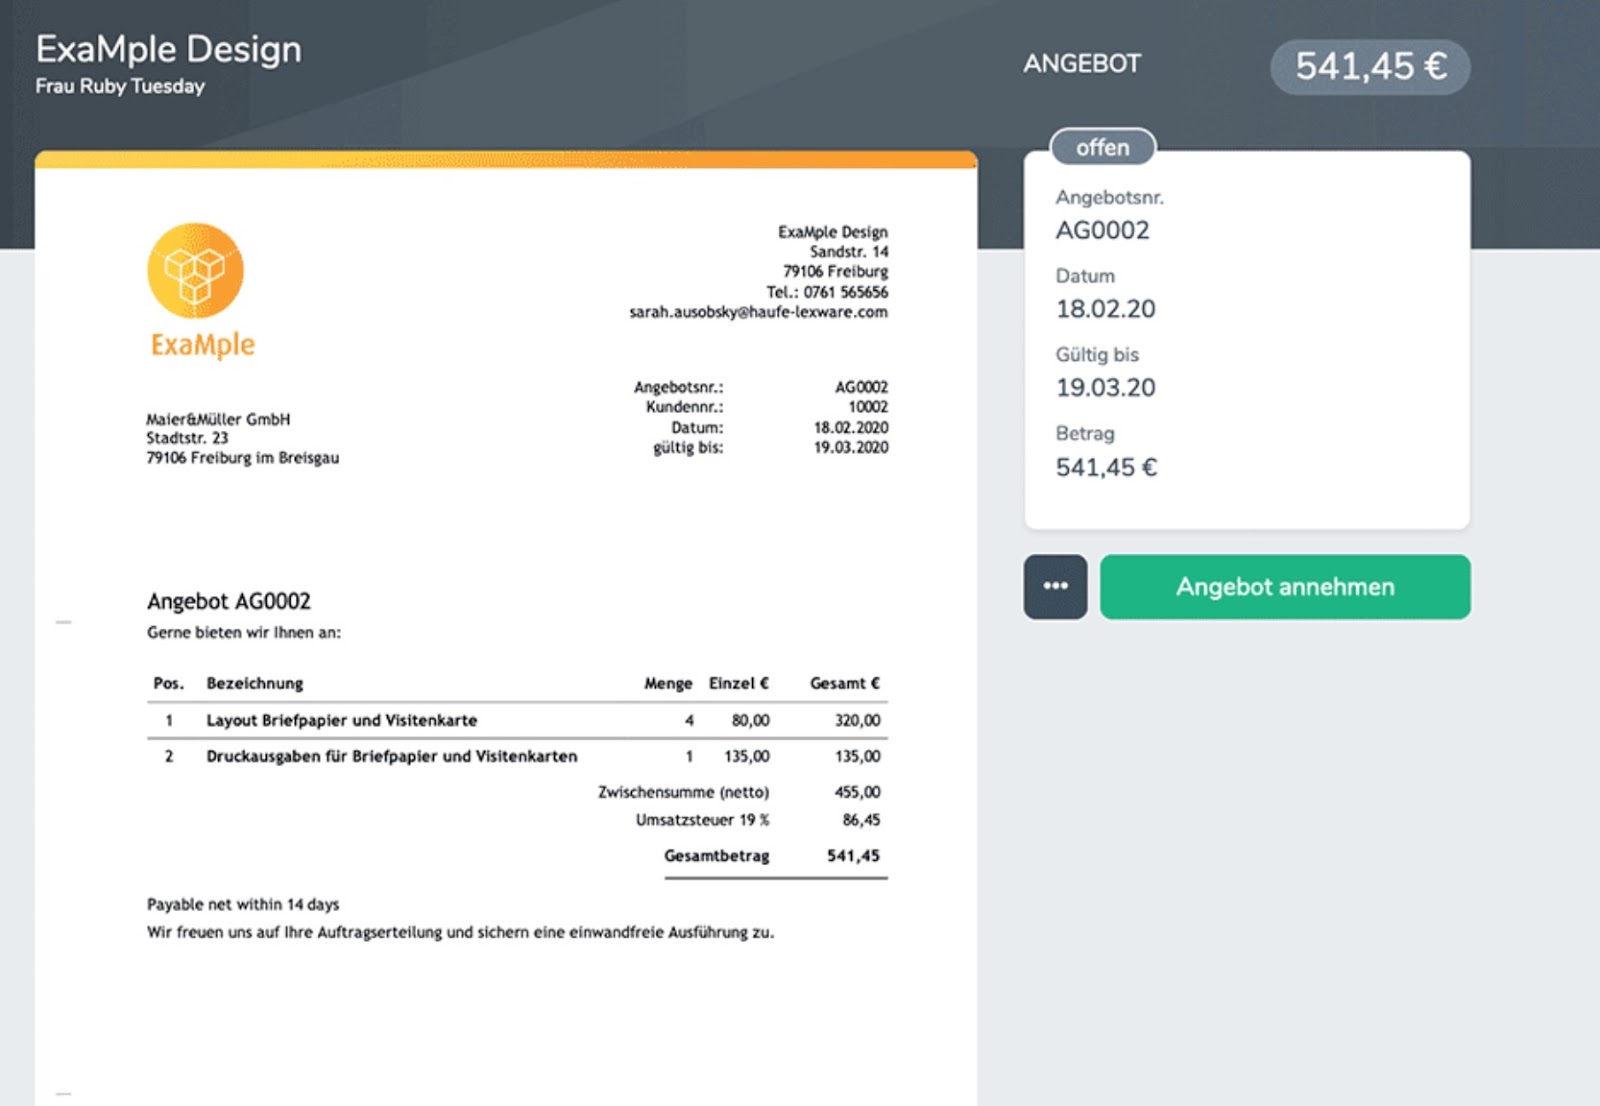
Task: Click the row Layout Briefpapier und Visitenkarte
Action: [x=517, y=720]
